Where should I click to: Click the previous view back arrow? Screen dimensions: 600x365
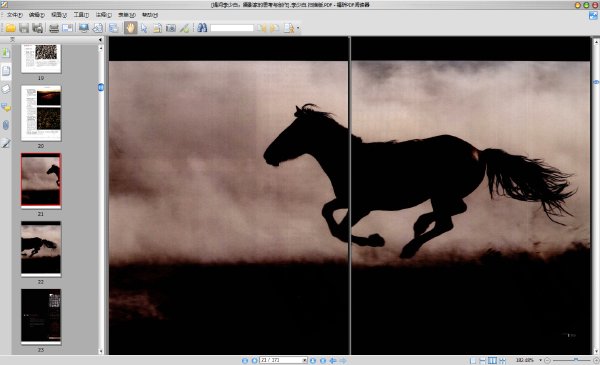point(333,360)
